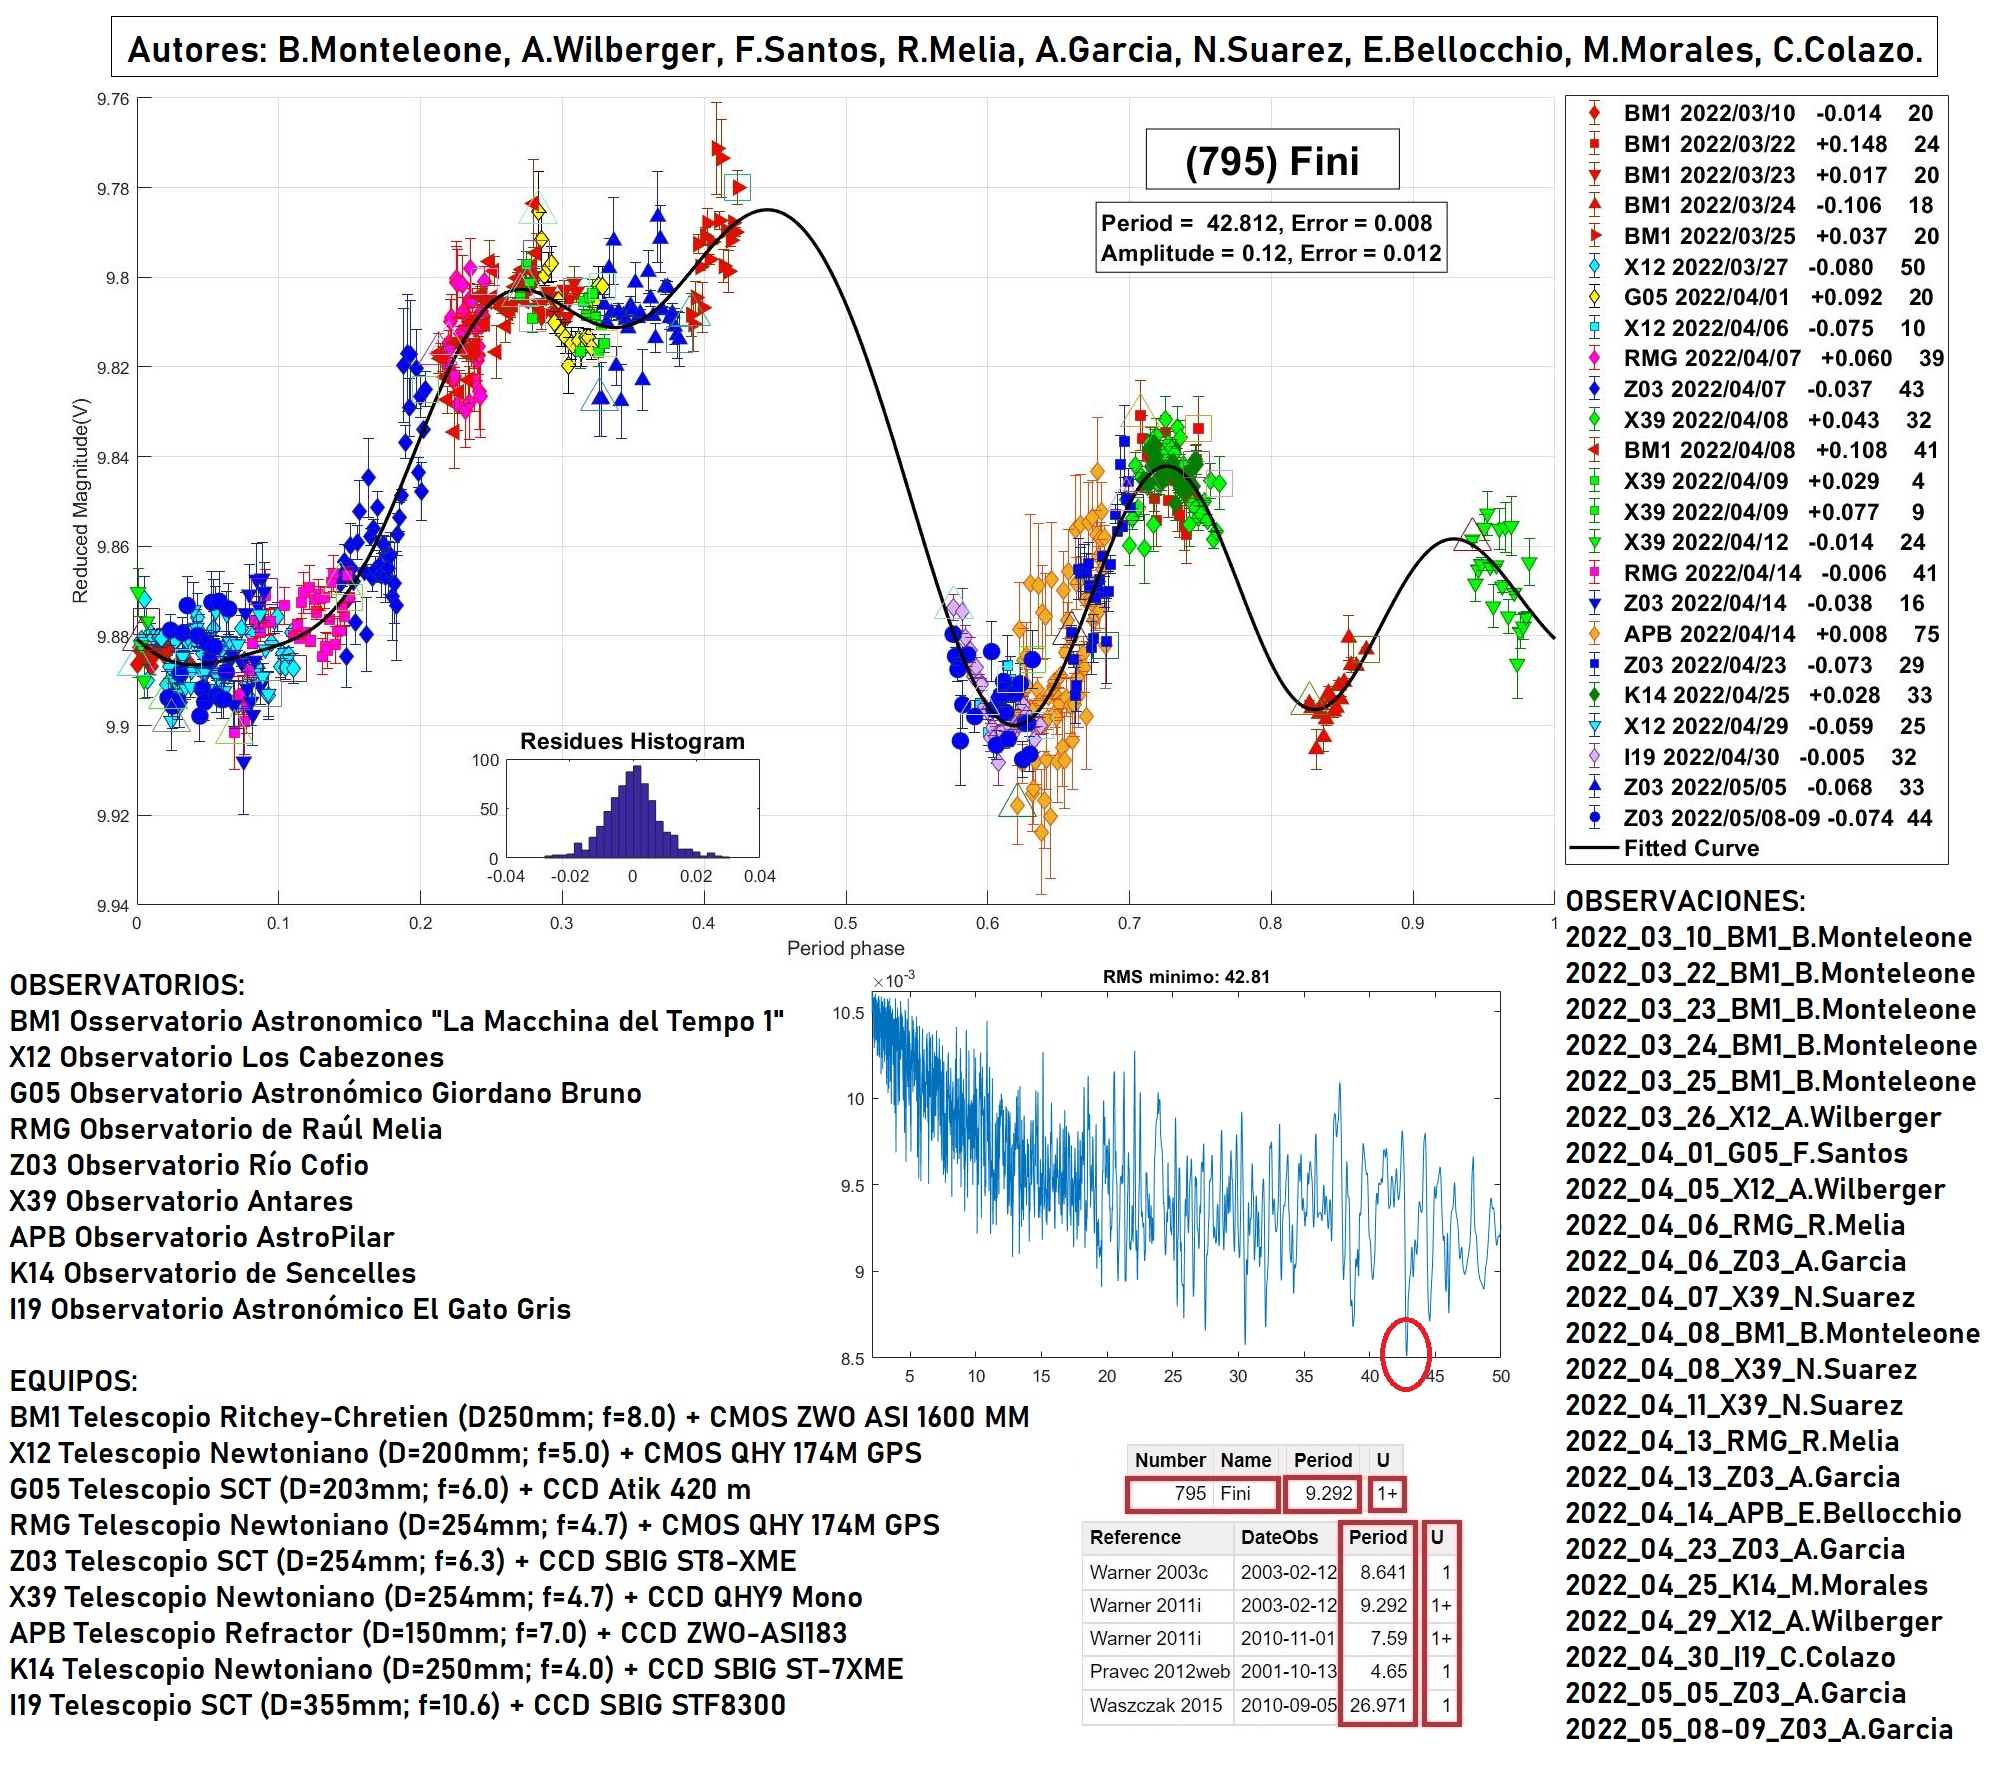Select BM1 Telescopio Ritchey-Chretien equipment line
Viewport: 1992px width, 1766px height.
tap(519, 1417)
